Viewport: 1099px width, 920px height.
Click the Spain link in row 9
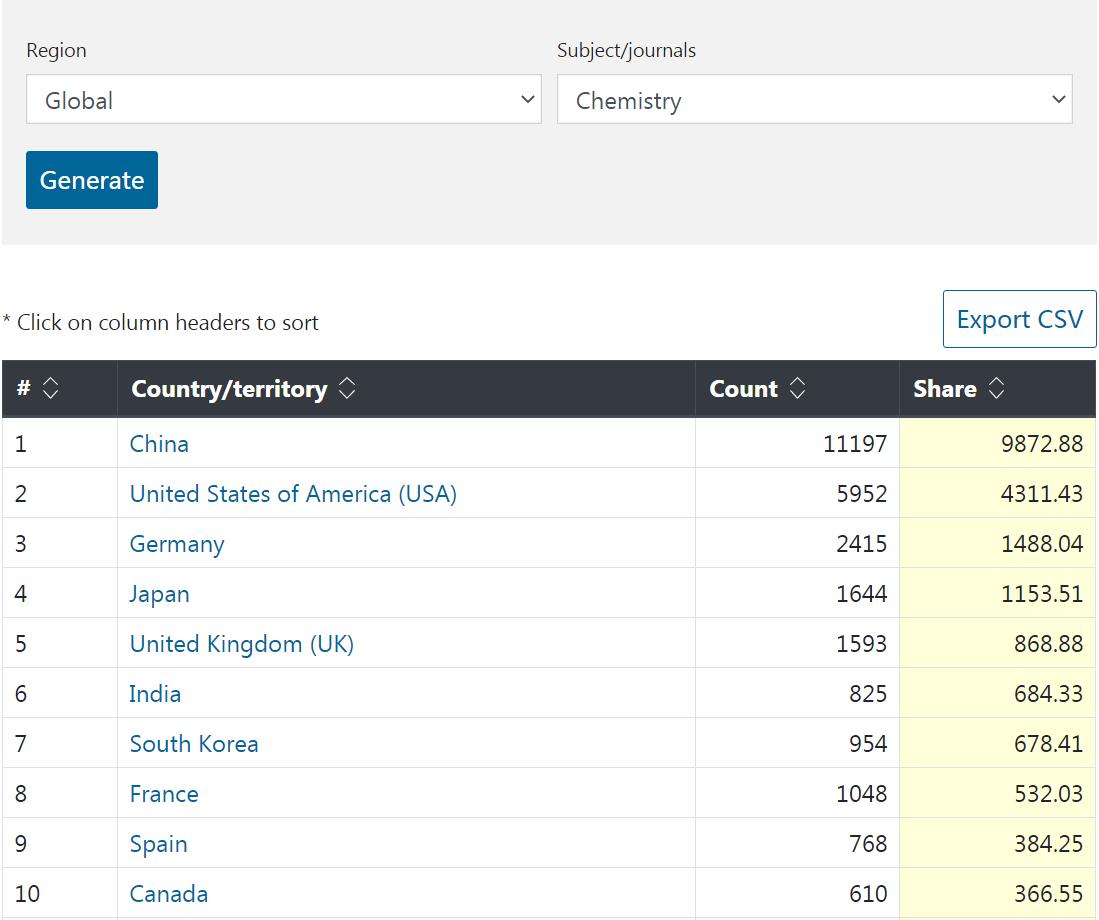pyautogui.click(x=158, y=844)
